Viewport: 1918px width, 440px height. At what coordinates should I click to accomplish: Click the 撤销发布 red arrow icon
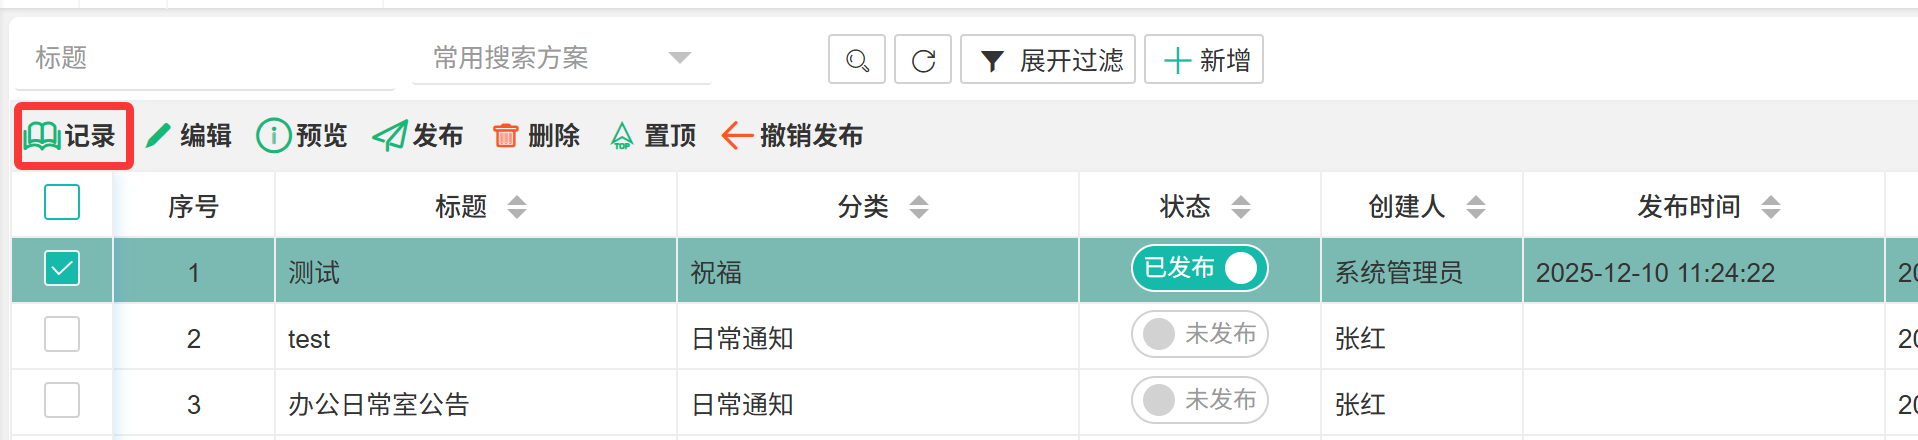[737, 136]
